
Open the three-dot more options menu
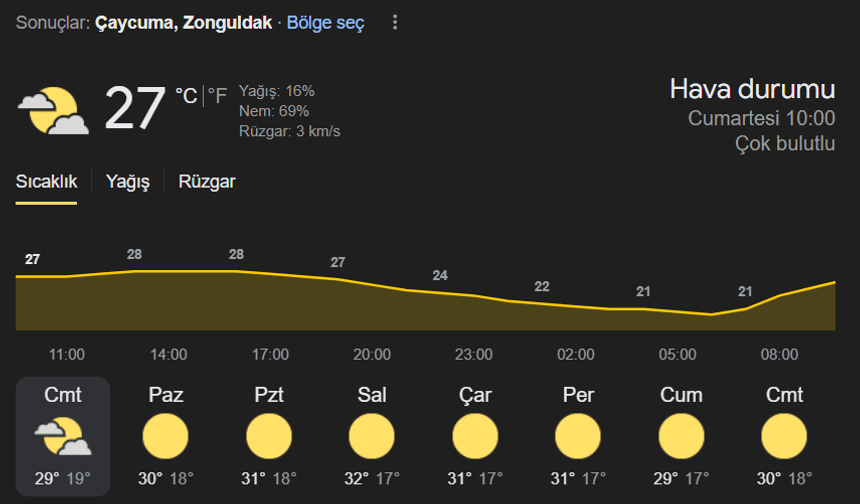(395, 22)
